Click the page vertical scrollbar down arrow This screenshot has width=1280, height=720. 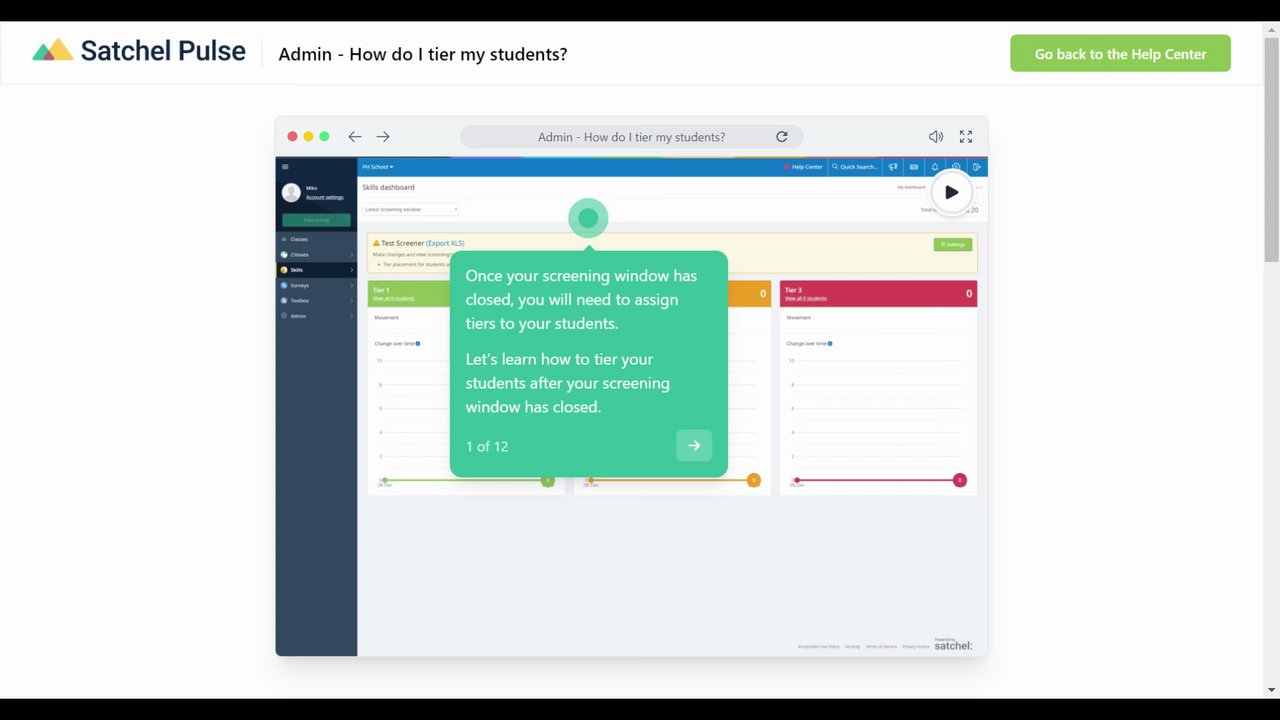point(1272,689)
